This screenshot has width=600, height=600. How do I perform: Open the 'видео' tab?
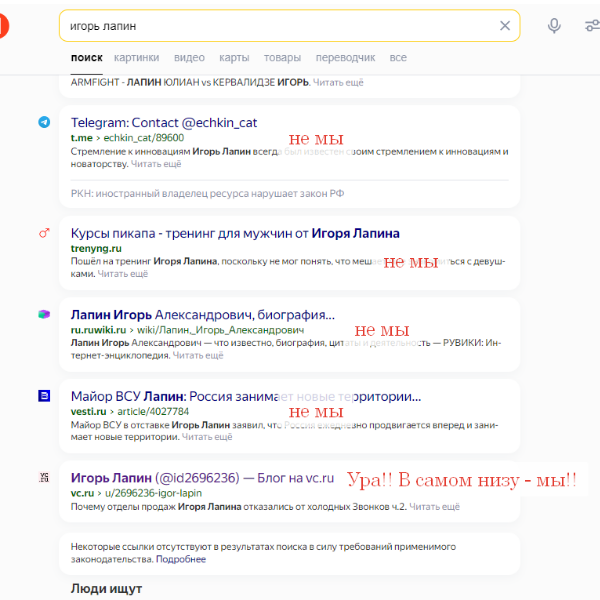[x=189, y=58]
